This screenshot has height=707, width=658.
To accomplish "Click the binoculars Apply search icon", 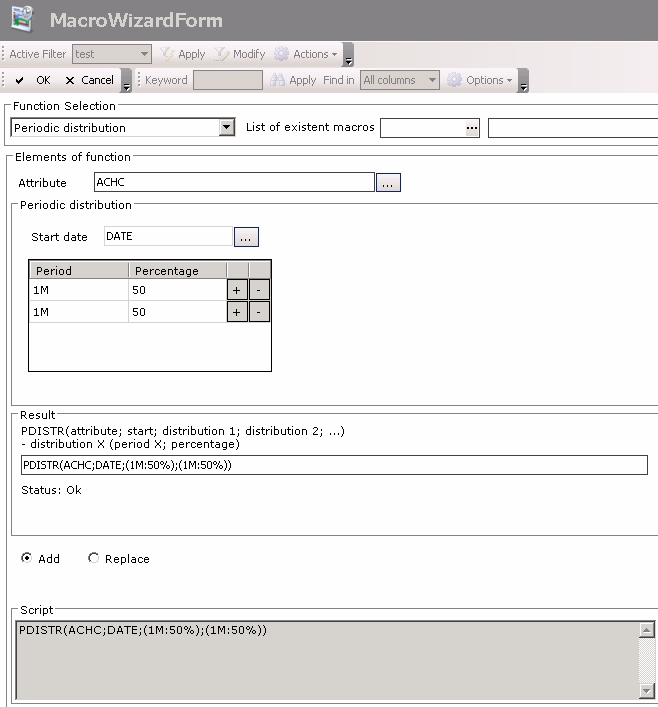I will point(278,80).
